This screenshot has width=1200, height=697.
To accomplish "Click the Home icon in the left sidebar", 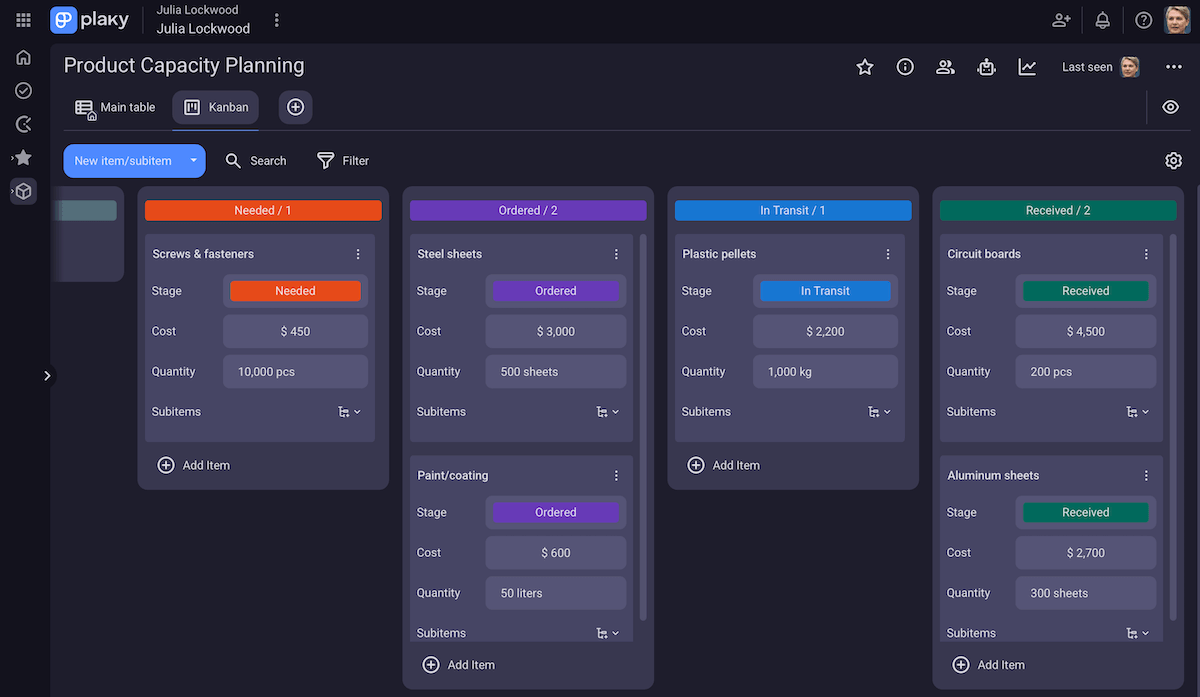I will (x=22, y=57).
